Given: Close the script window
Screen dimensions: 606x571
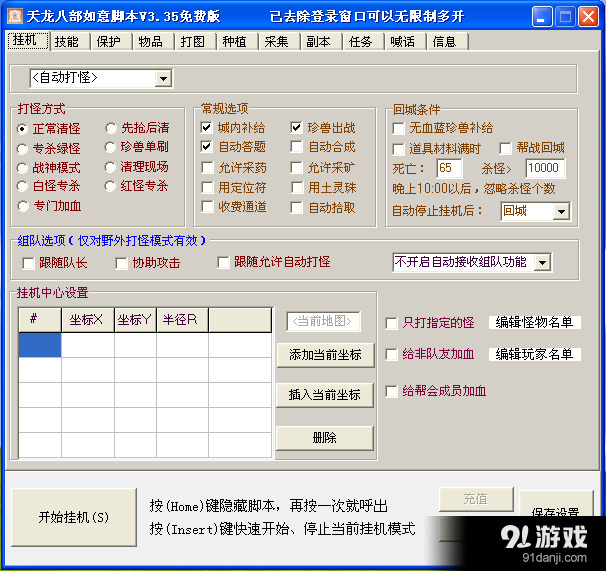Looking at the screenshot, I should [x=588, y=17].
